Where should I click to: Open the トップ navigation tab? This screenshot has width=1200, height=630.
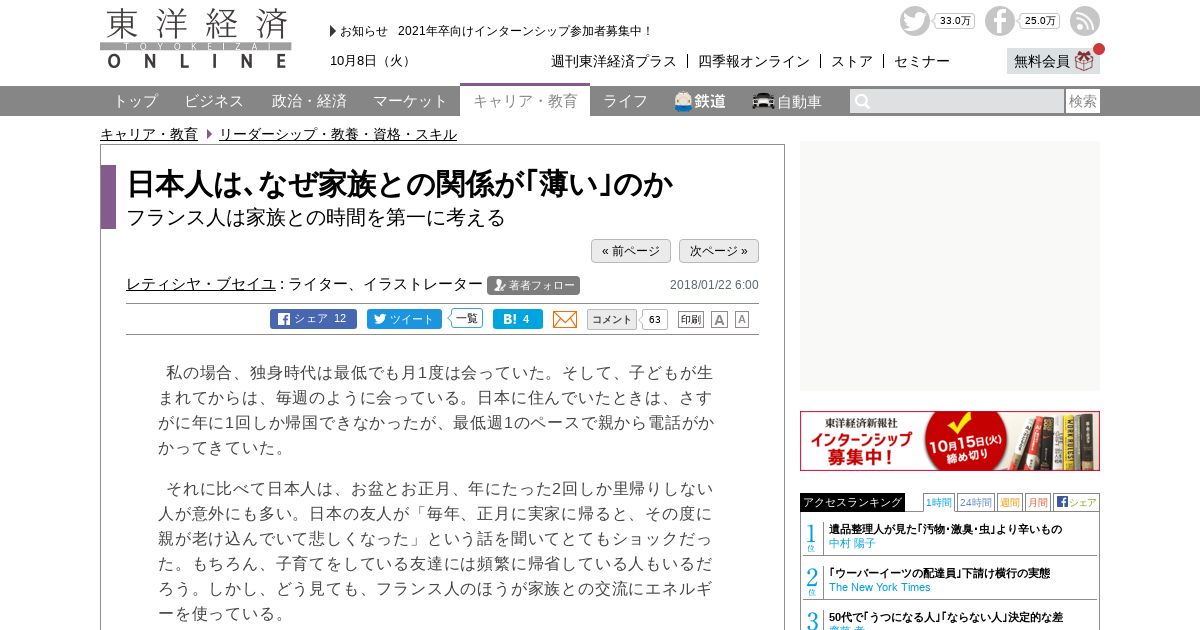pyautogui.click(x=135, y=101)
